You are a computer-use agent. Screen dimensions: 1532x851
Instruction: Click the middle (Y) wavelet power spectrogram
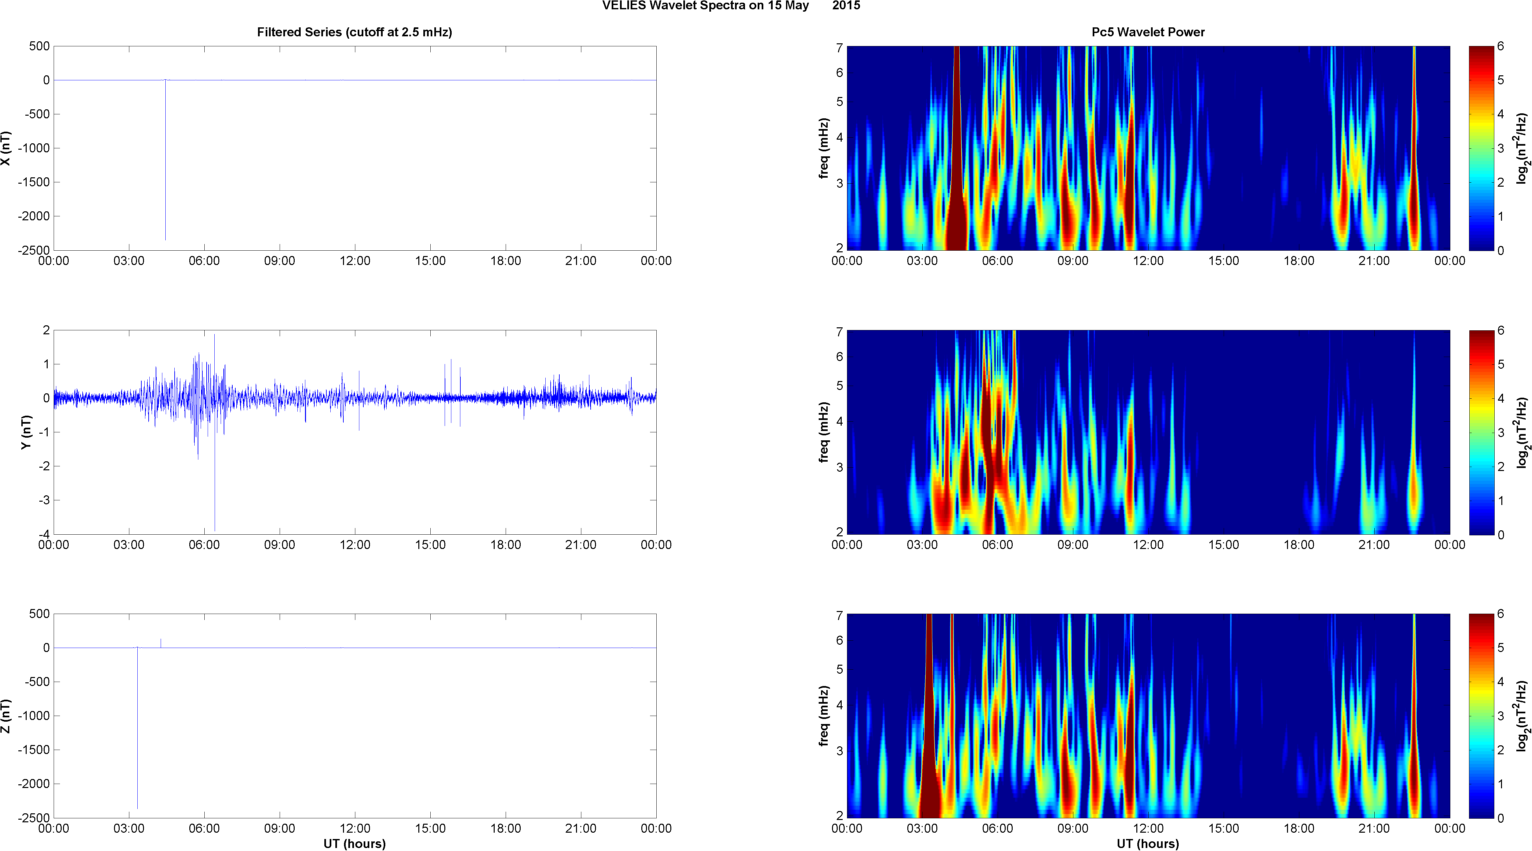(x=1148, y=432)
